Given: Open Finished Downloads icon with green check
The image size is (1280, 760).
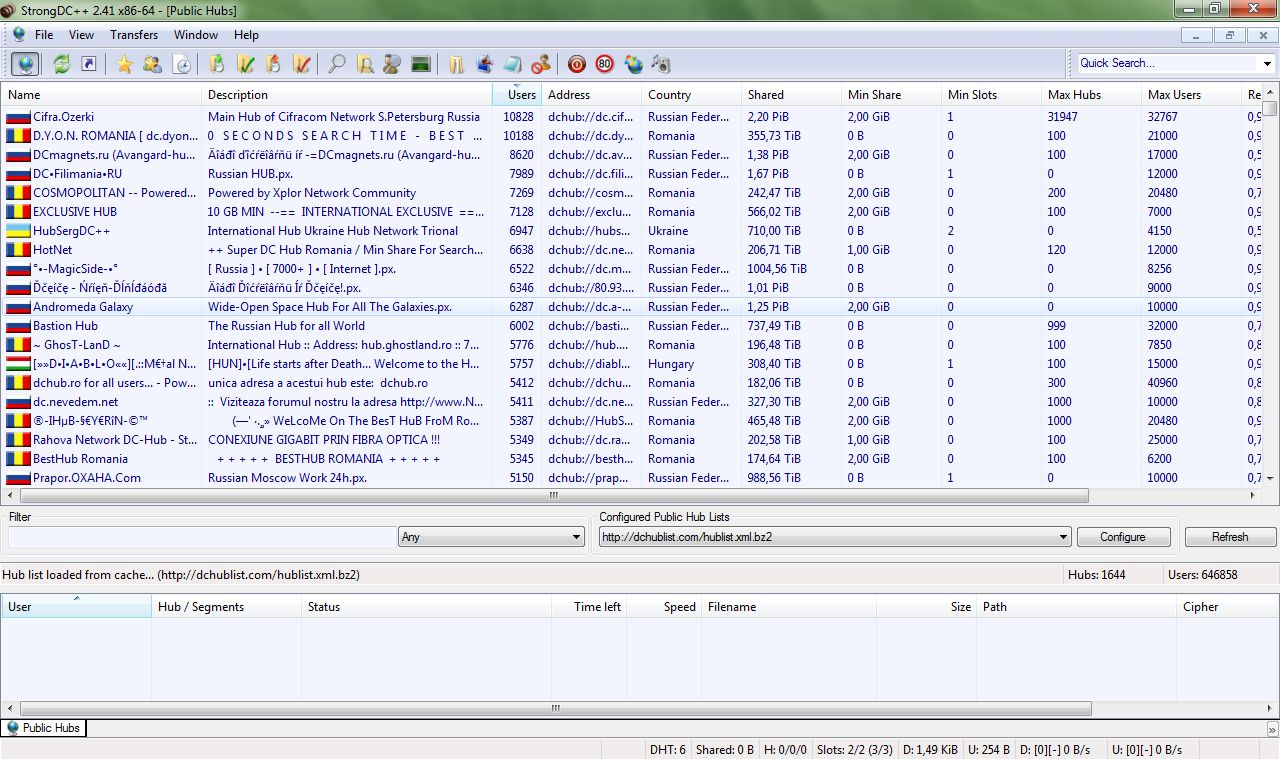Looking at the screenshot, I should coord(245,64).
